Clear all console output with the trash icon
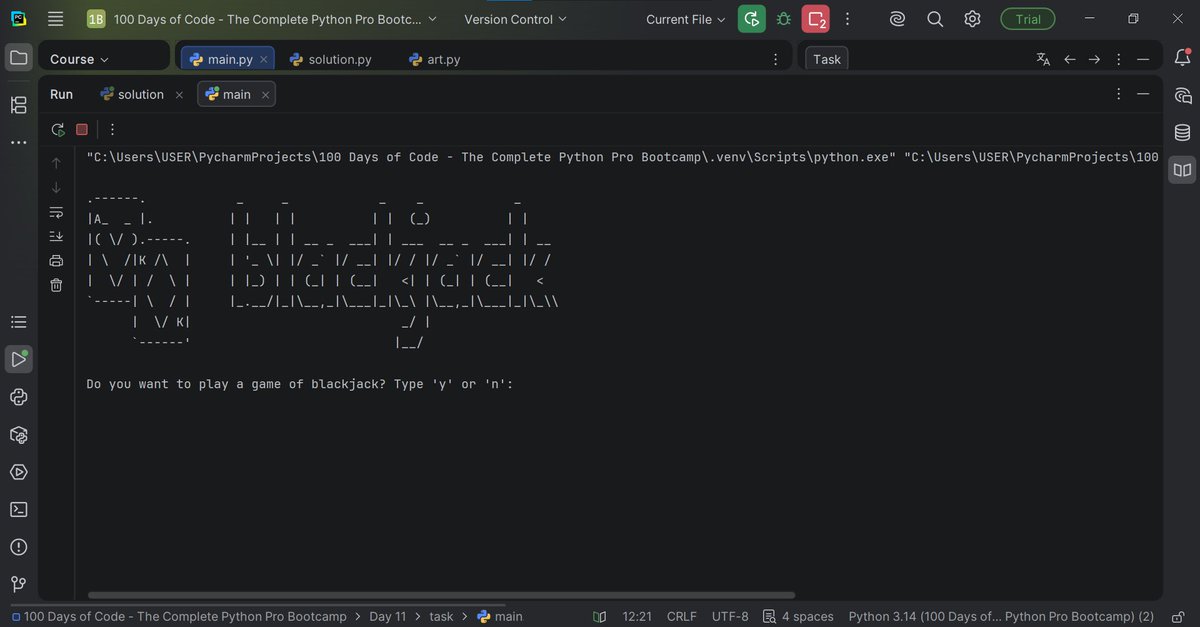The image size is (1200, 627). [56, 284]
